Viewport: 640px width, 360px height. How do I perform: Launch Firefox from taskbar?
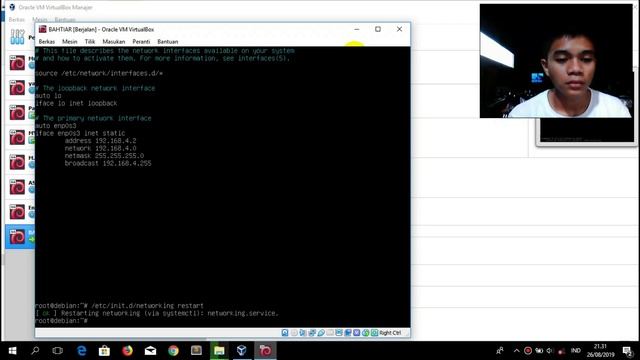(x=127, y=351)
